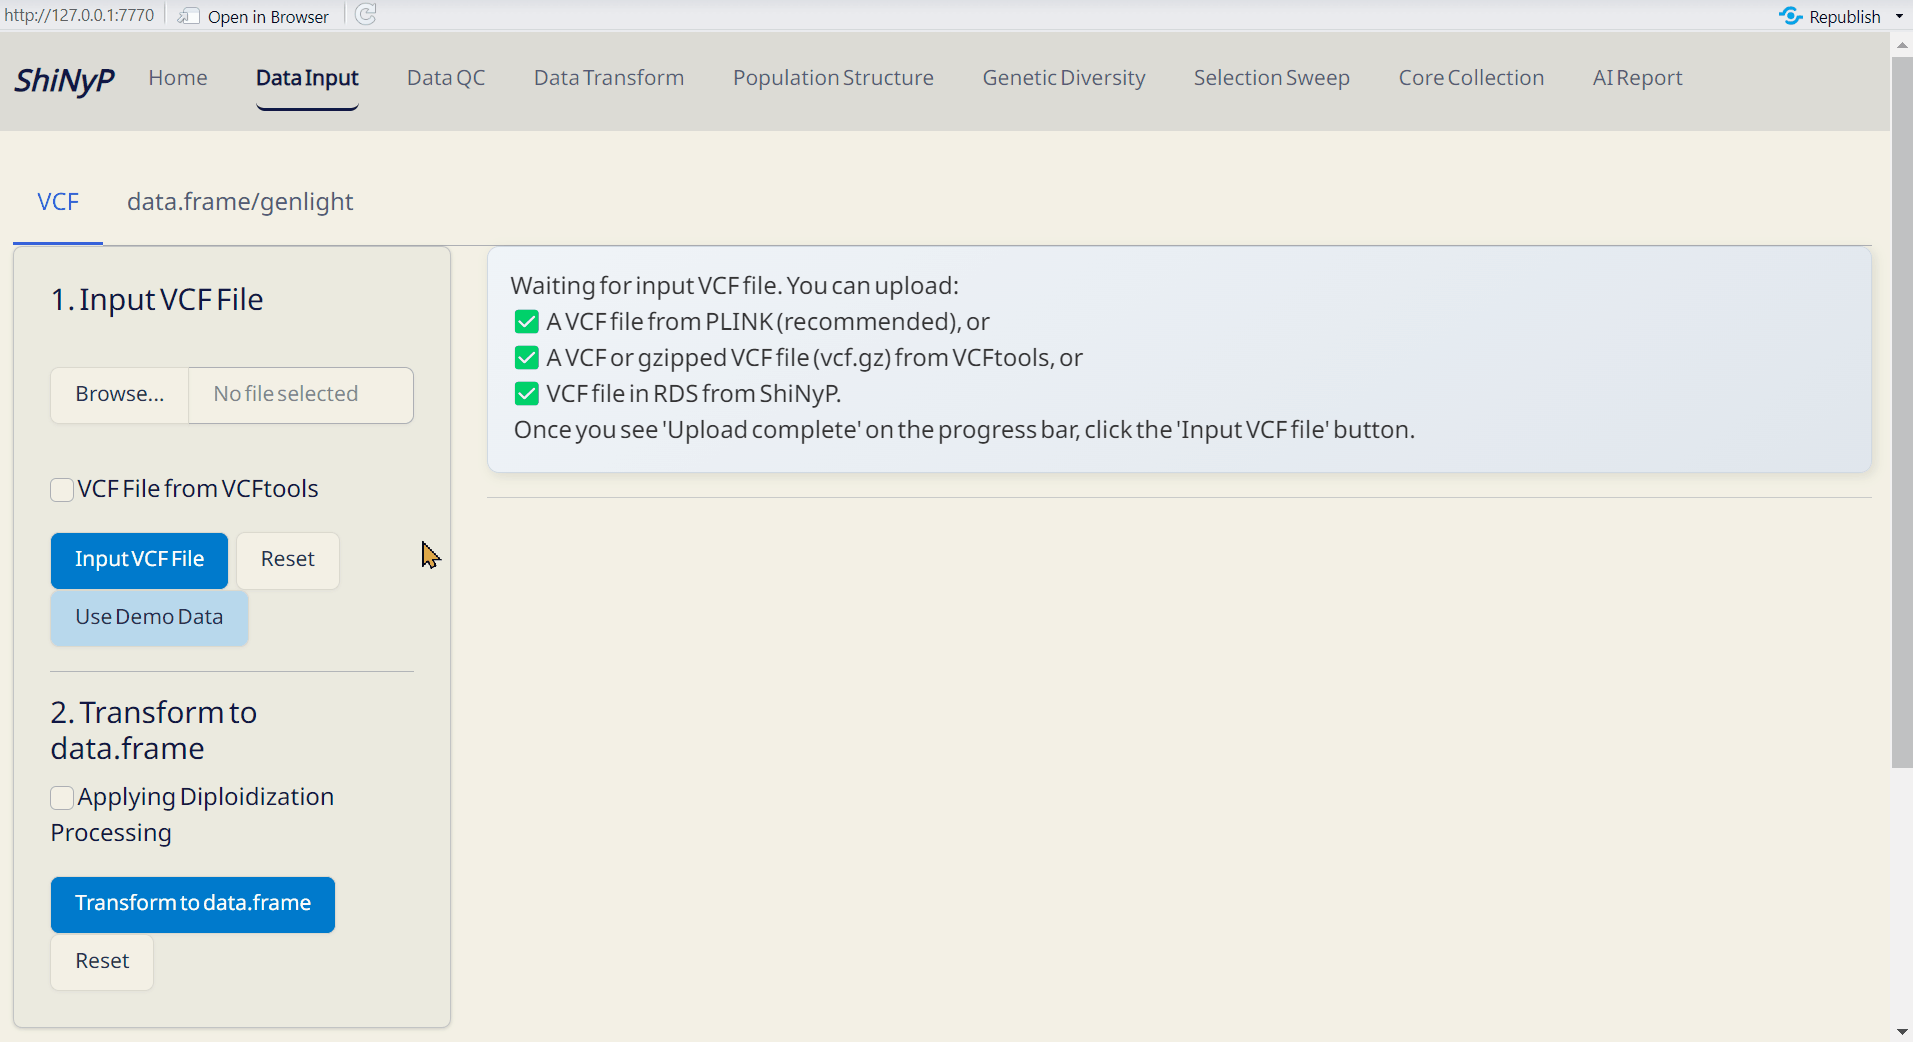Click the Open in Browser icon
This screenshot has width=1913, height=1042.
[x=188, y=16]
